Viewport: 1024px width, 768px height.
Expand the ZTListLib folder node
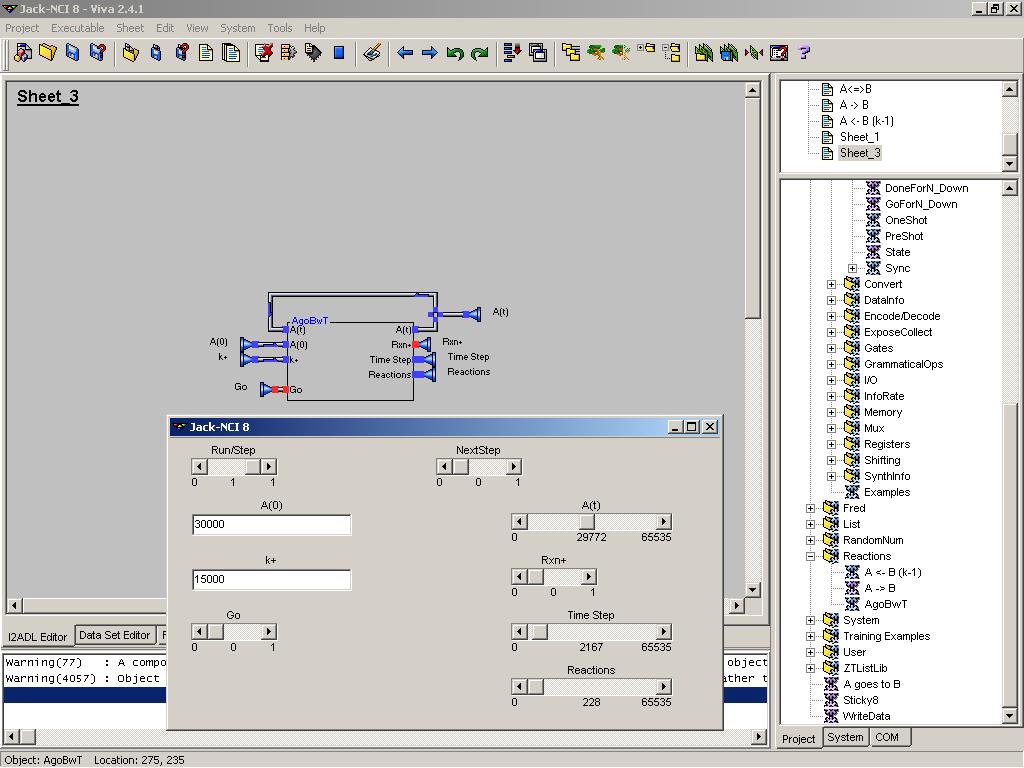[810, 668]
